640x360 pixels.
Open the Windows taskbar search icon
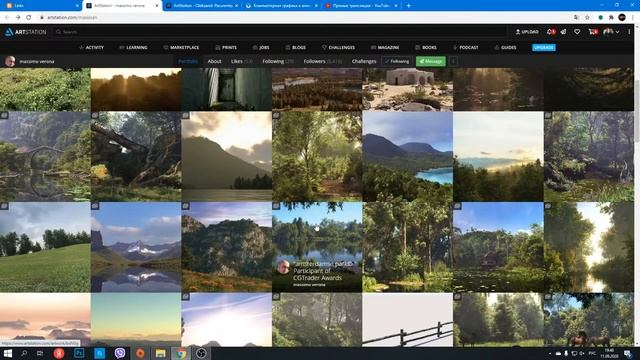click(24, 353)
